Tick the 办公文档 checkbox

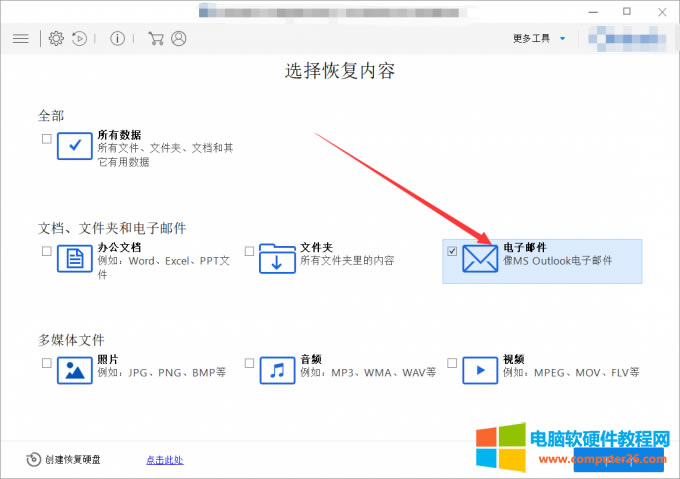pos(47,251)
